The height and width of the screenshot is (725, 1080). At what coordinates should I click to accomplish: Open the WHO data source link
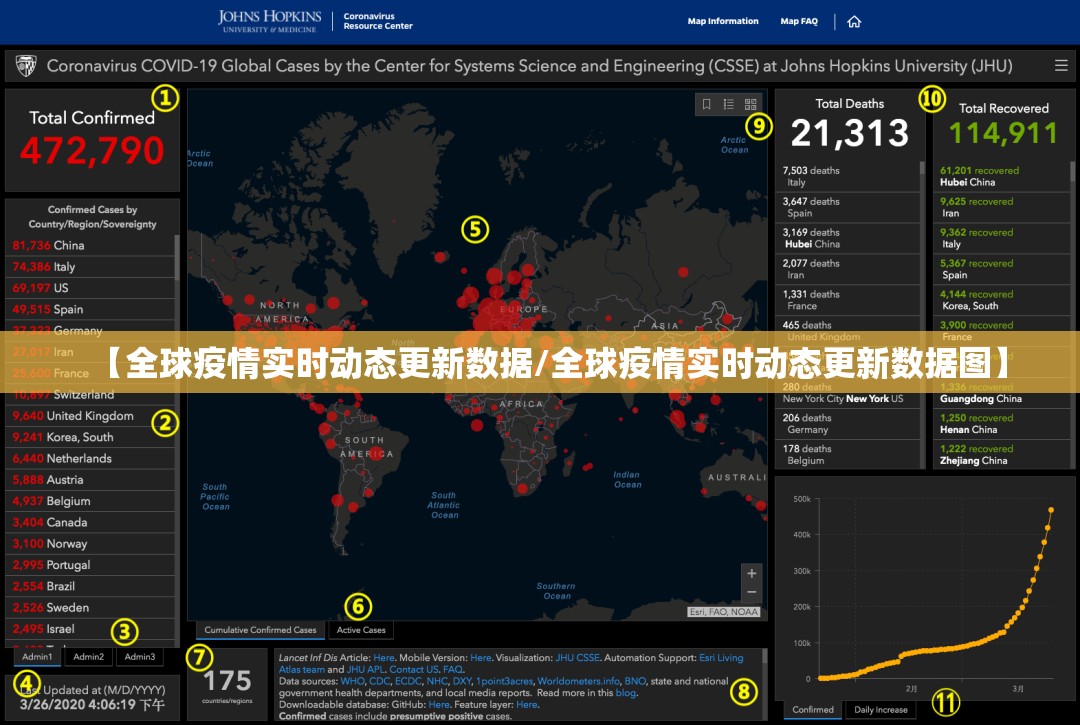click(x=352, y=681)
